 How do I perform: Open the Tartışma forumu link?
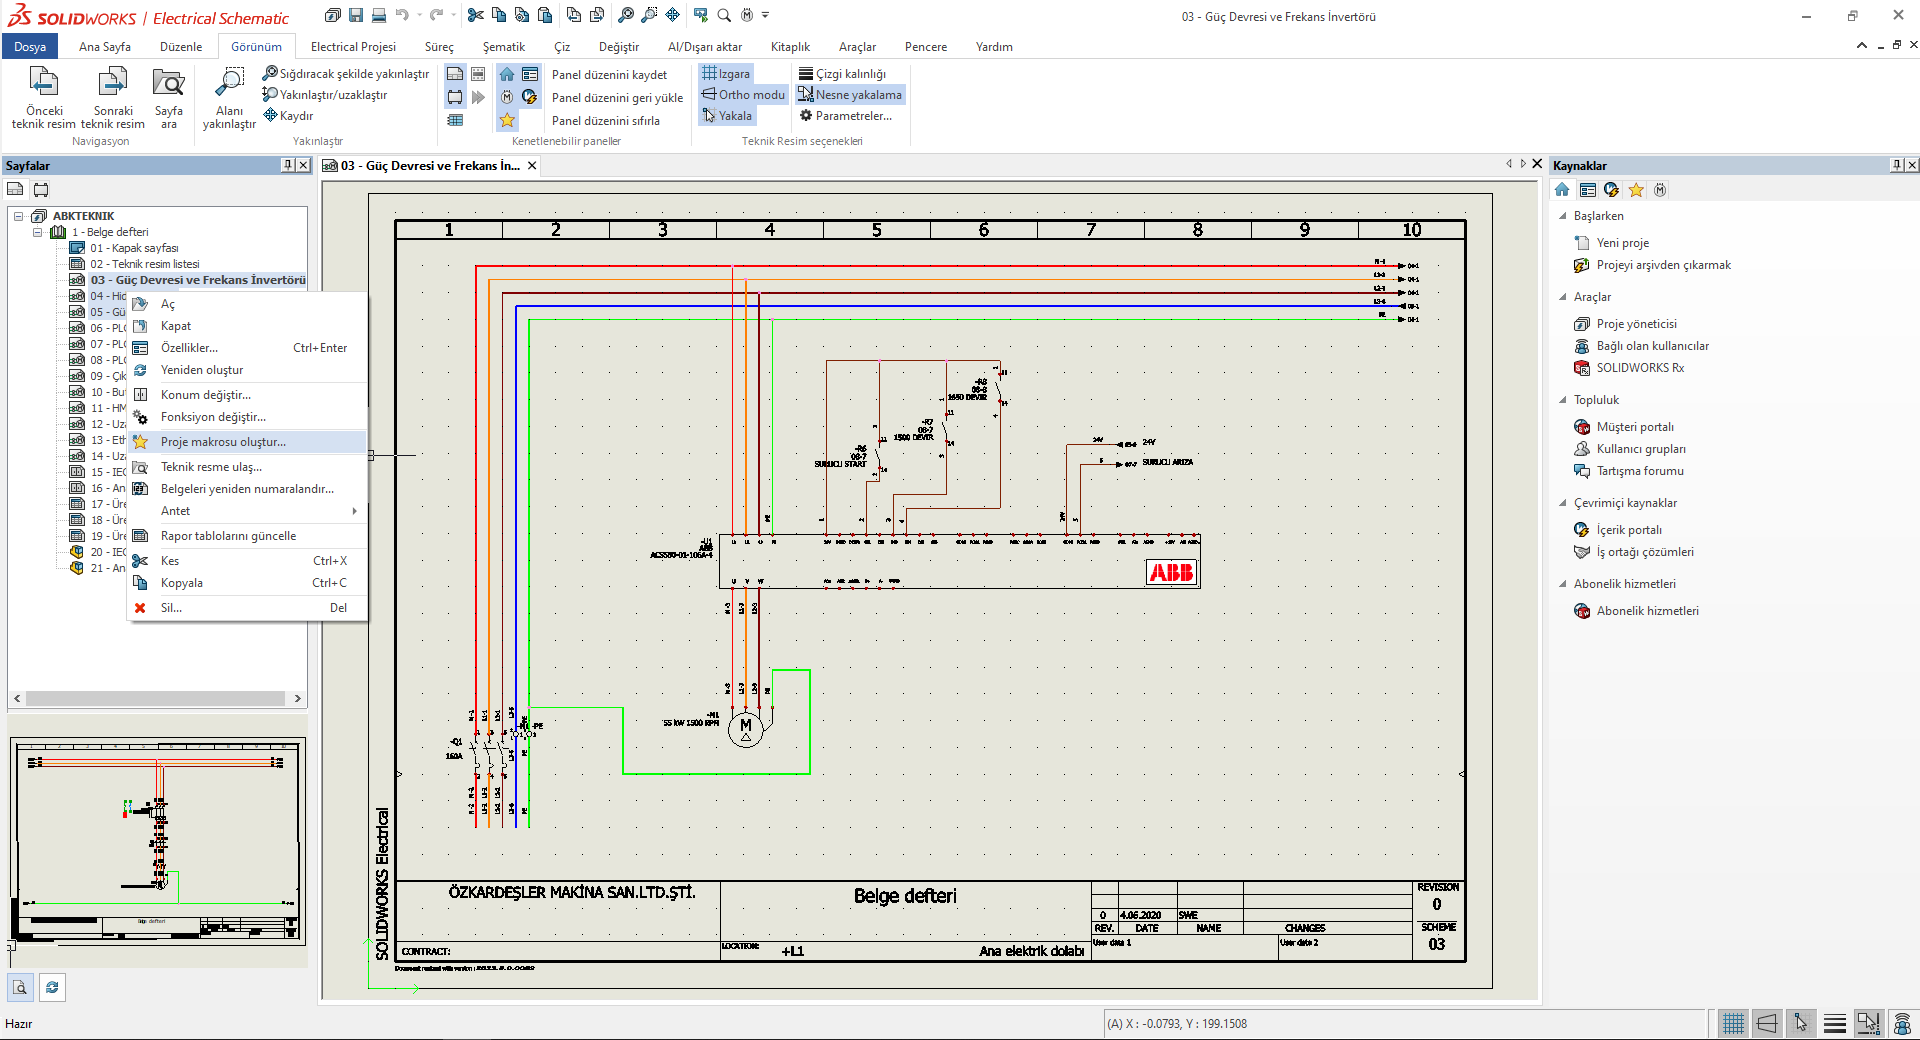tap(1639, 470)
